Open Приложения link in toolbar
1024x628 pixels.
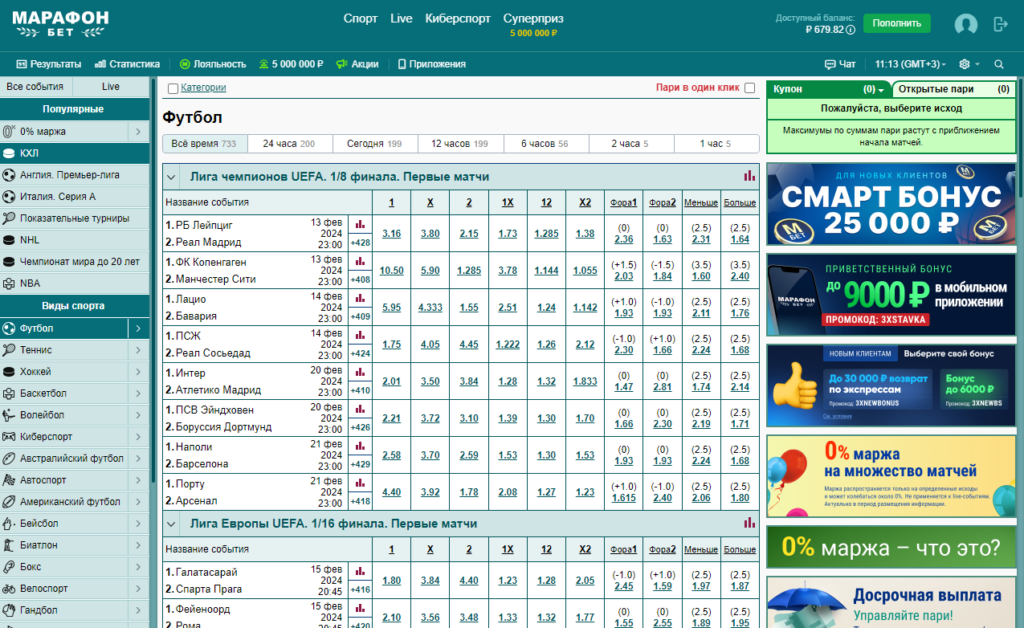(432, 64)
